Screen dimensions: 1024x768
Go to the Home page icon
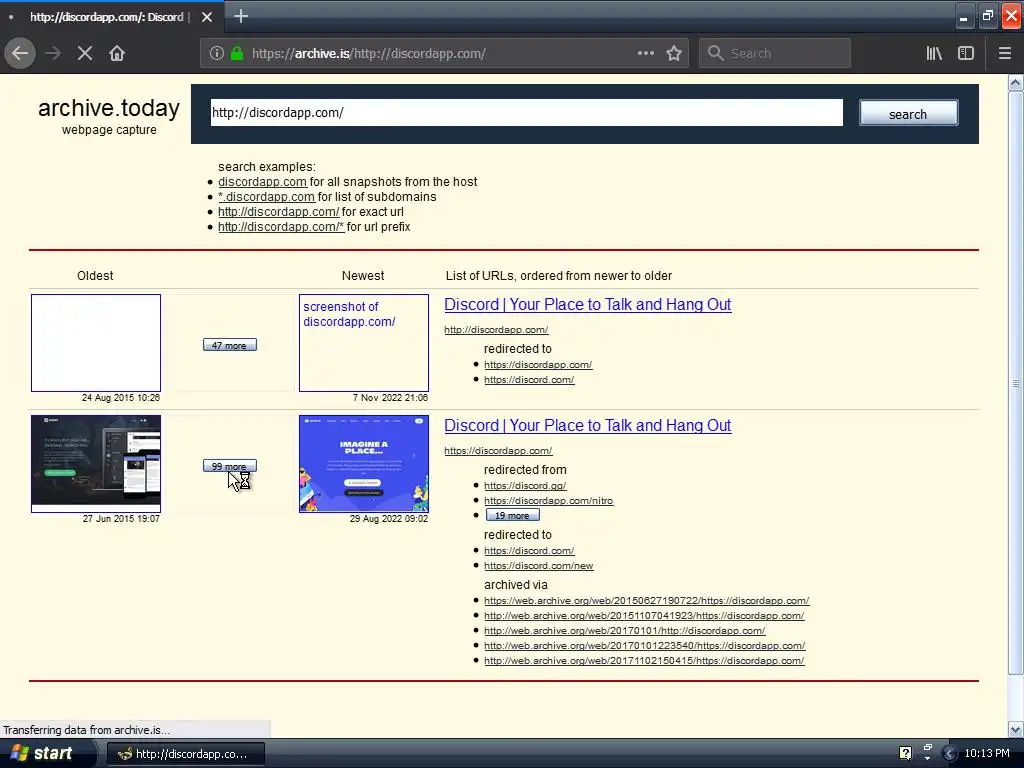117,54
